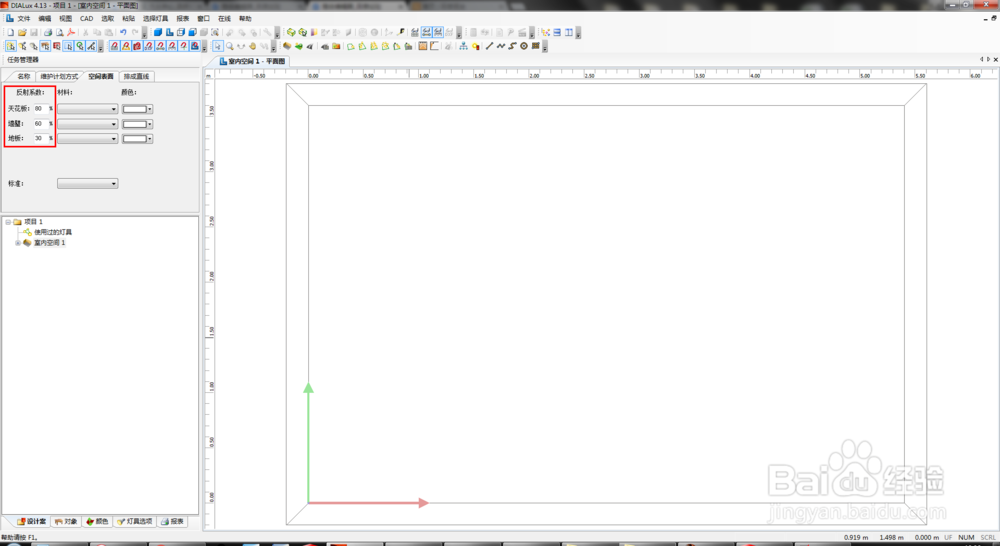
Task: Click the orange square surface icon
Action: tap(422, 46)
